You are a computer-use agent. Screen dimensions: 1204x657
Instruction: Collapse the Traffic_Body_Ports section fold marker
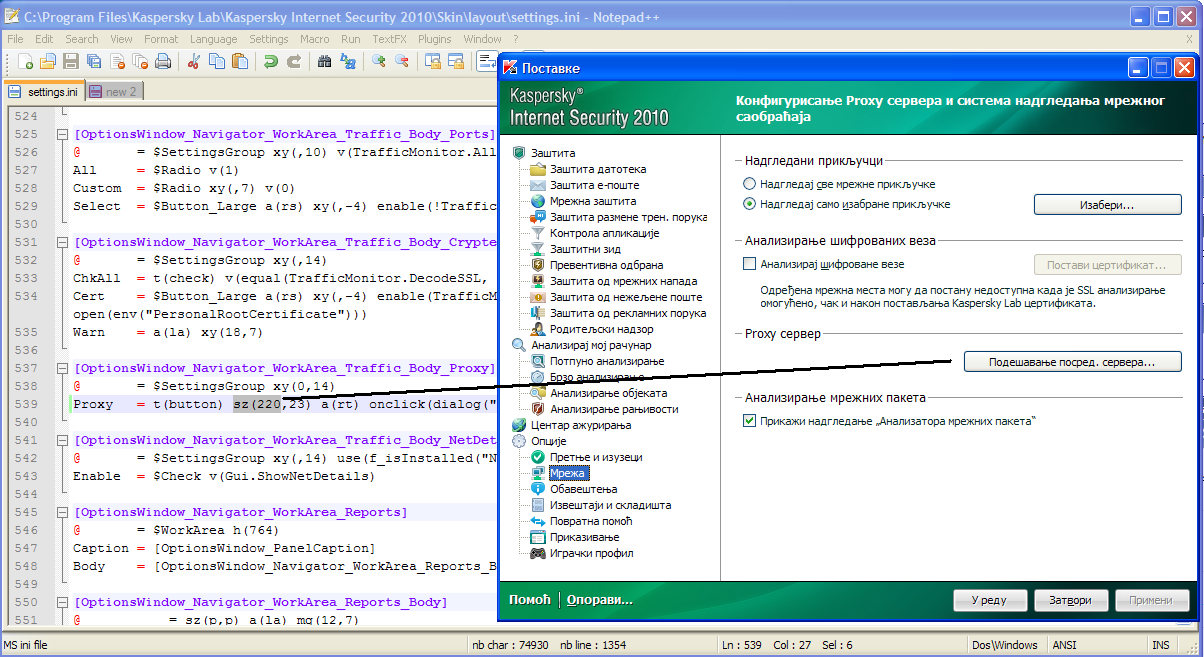click(63, 135)
